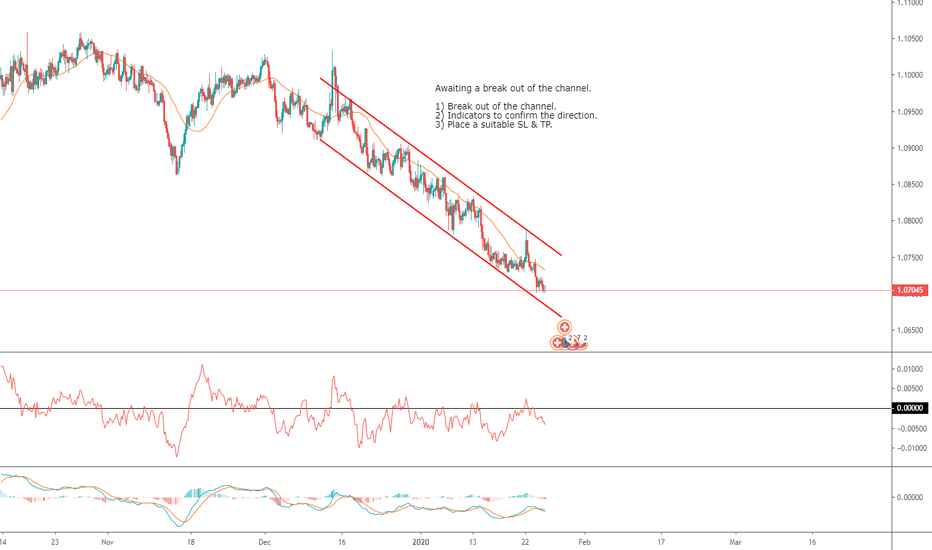Click the rightmost event marker labeled 2
Image resolution: width=932 pixels, height=550 pixels.
click(584, 342)
